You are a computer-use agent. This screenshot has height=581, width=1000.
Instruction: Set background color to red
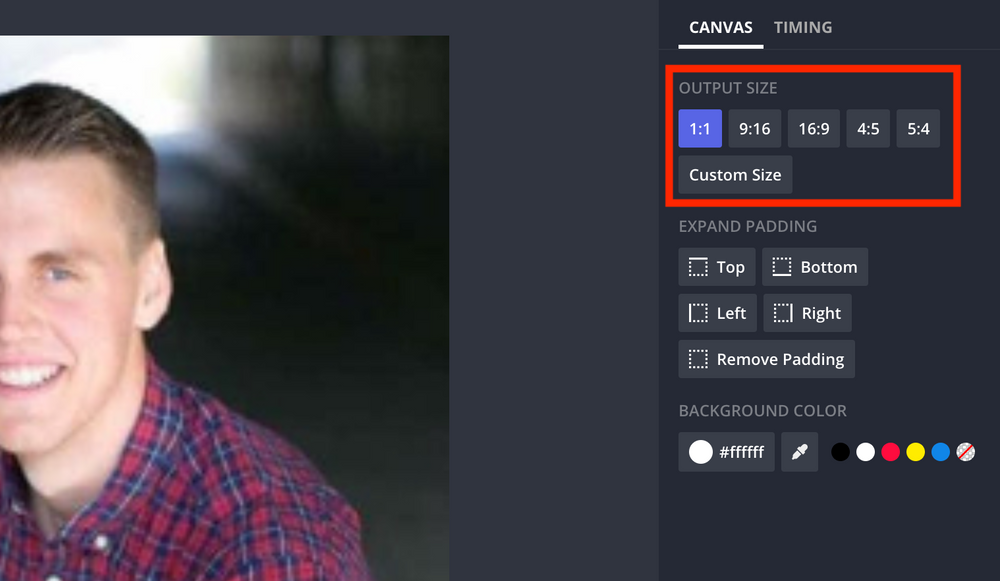[x=889, y=451]
